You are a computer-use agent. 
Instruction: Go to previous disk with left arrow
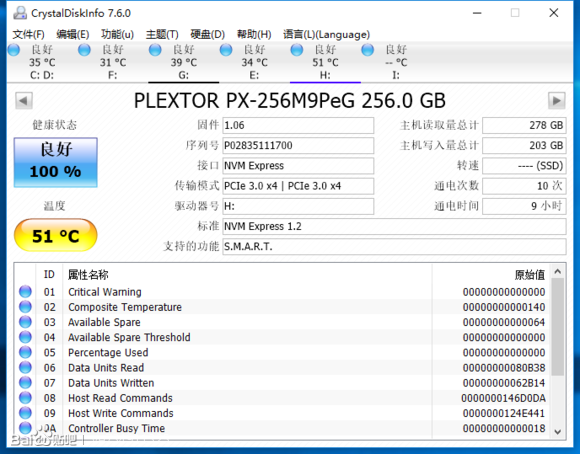click(x=24, y=101)
